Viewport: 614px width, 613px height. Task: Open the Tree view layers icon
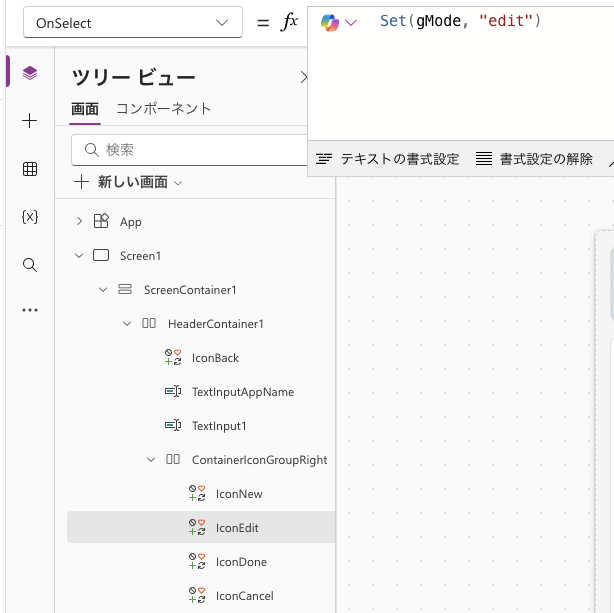coord(30,73)
